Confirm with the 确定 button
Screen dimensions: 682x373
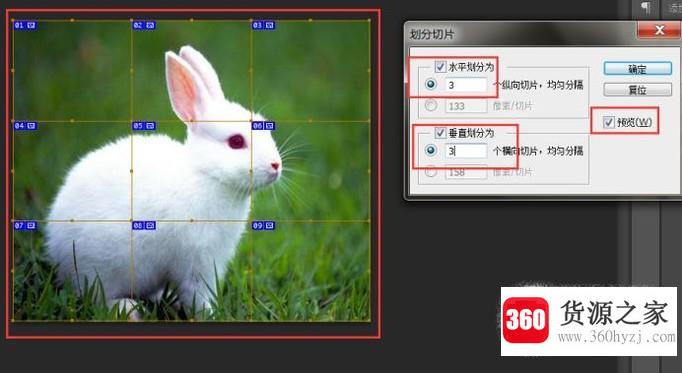(x=638, y=69)
